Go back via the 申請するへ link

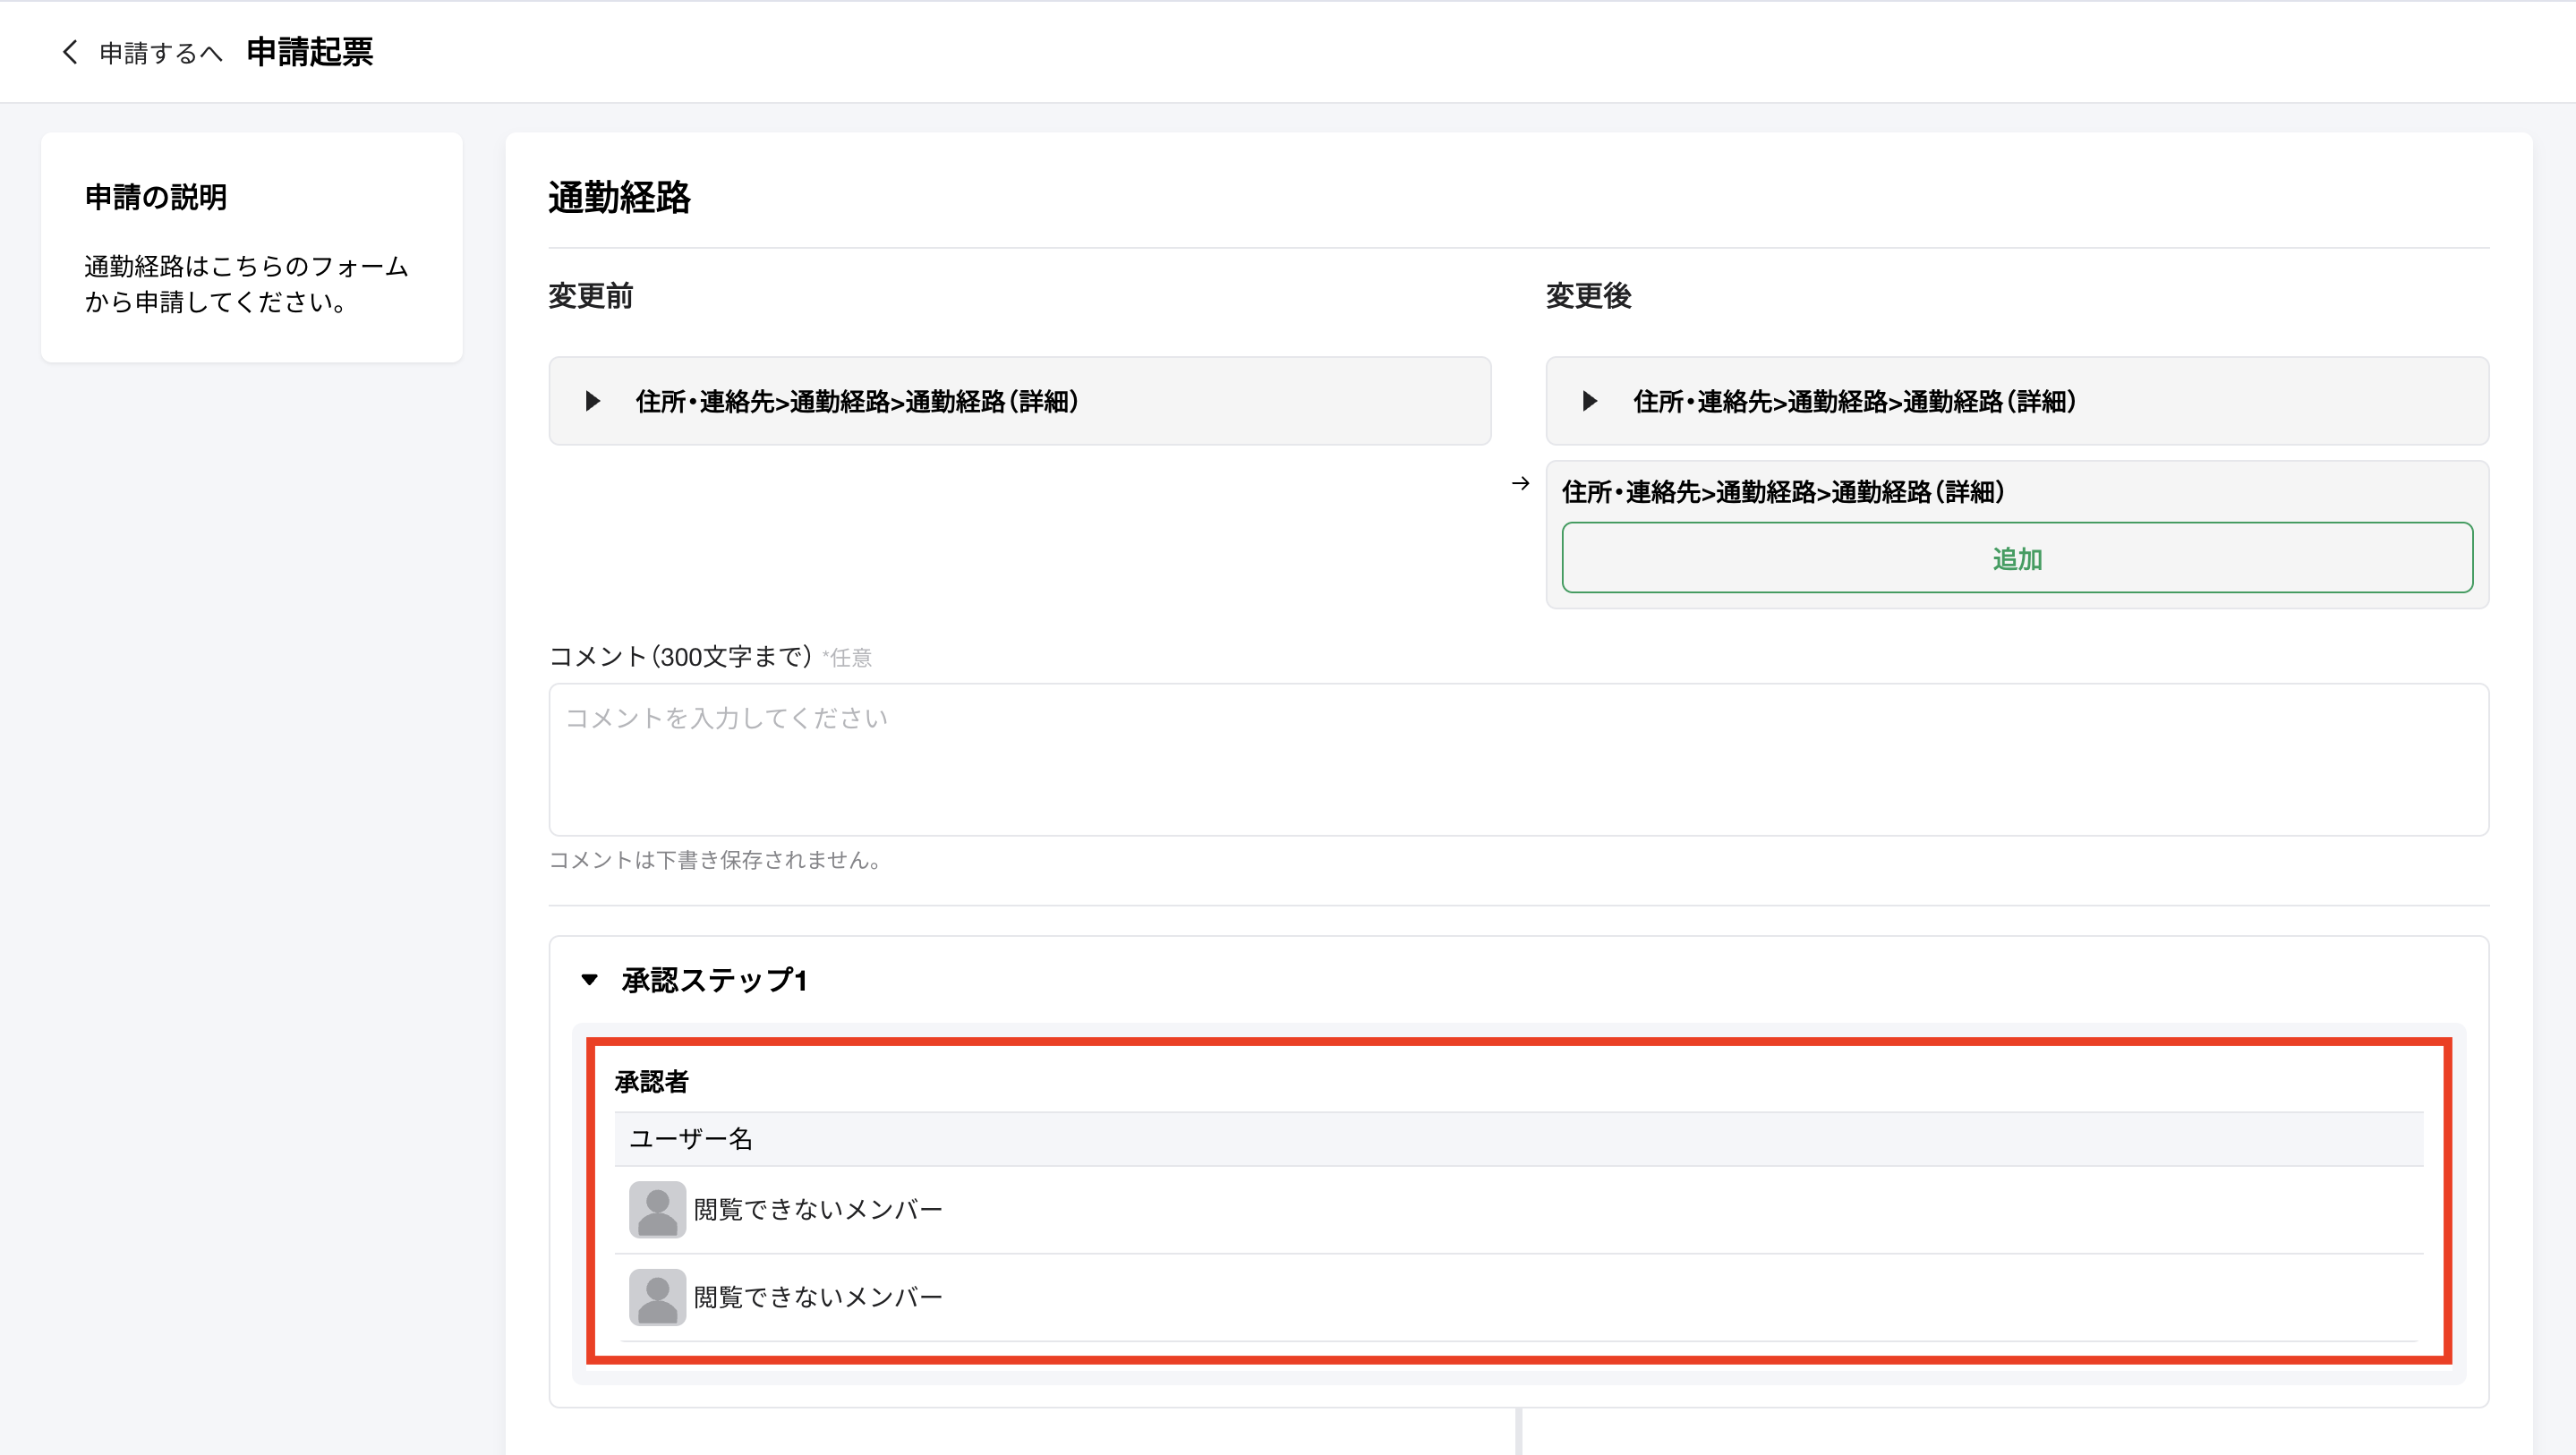(160, 53)
